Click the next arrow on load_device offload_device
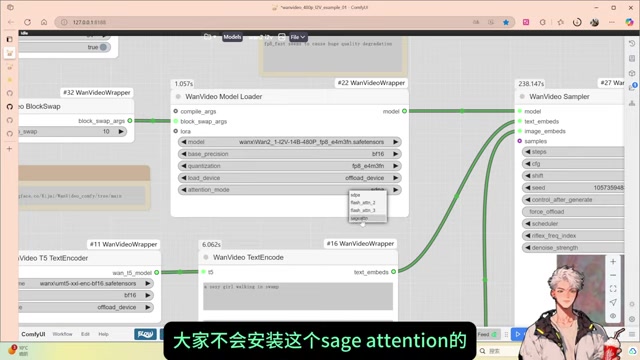This screenshot has width=640, height=360. (396, 178)
